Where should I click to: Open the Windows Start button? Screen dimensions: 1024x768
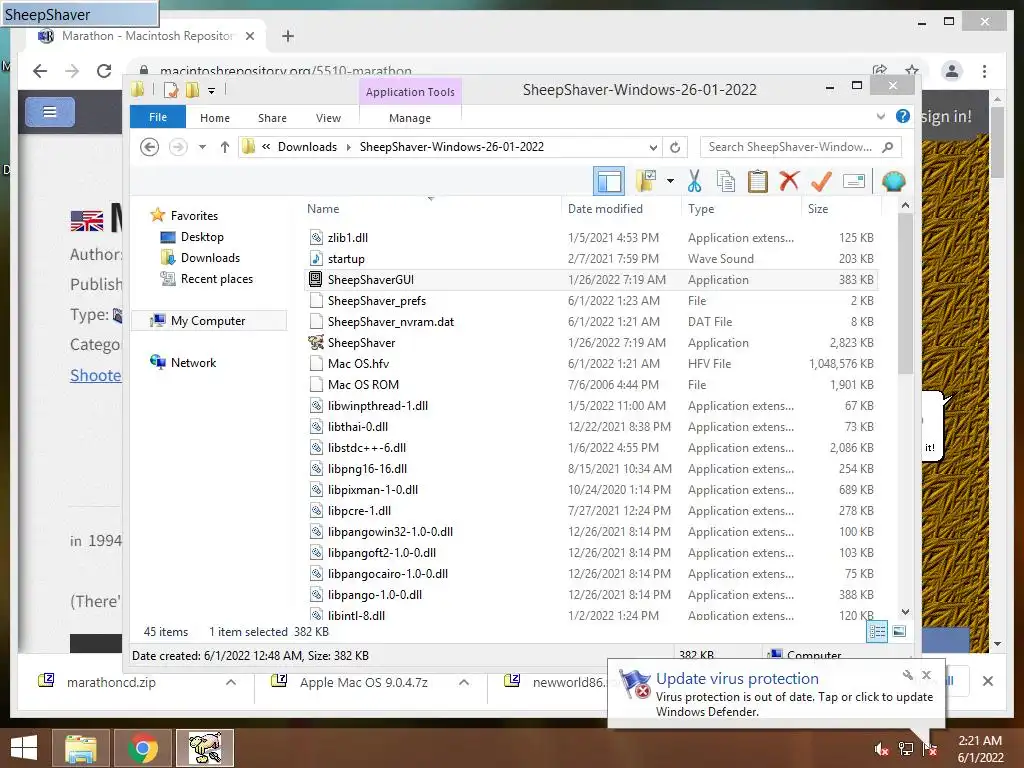click(x=24, y=748)
